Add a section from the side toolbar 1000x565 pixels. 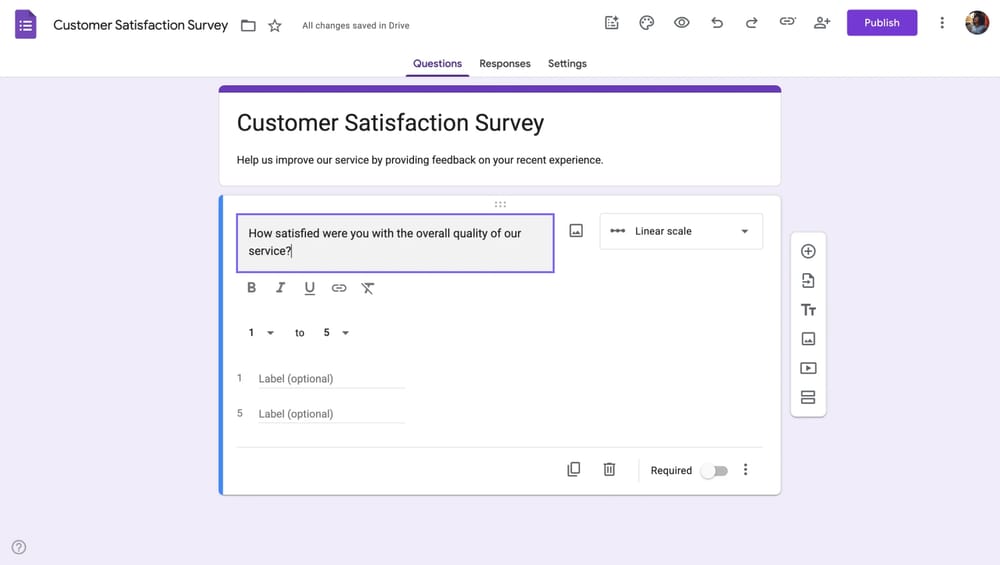pyautogui.click(x=808, y=398)
